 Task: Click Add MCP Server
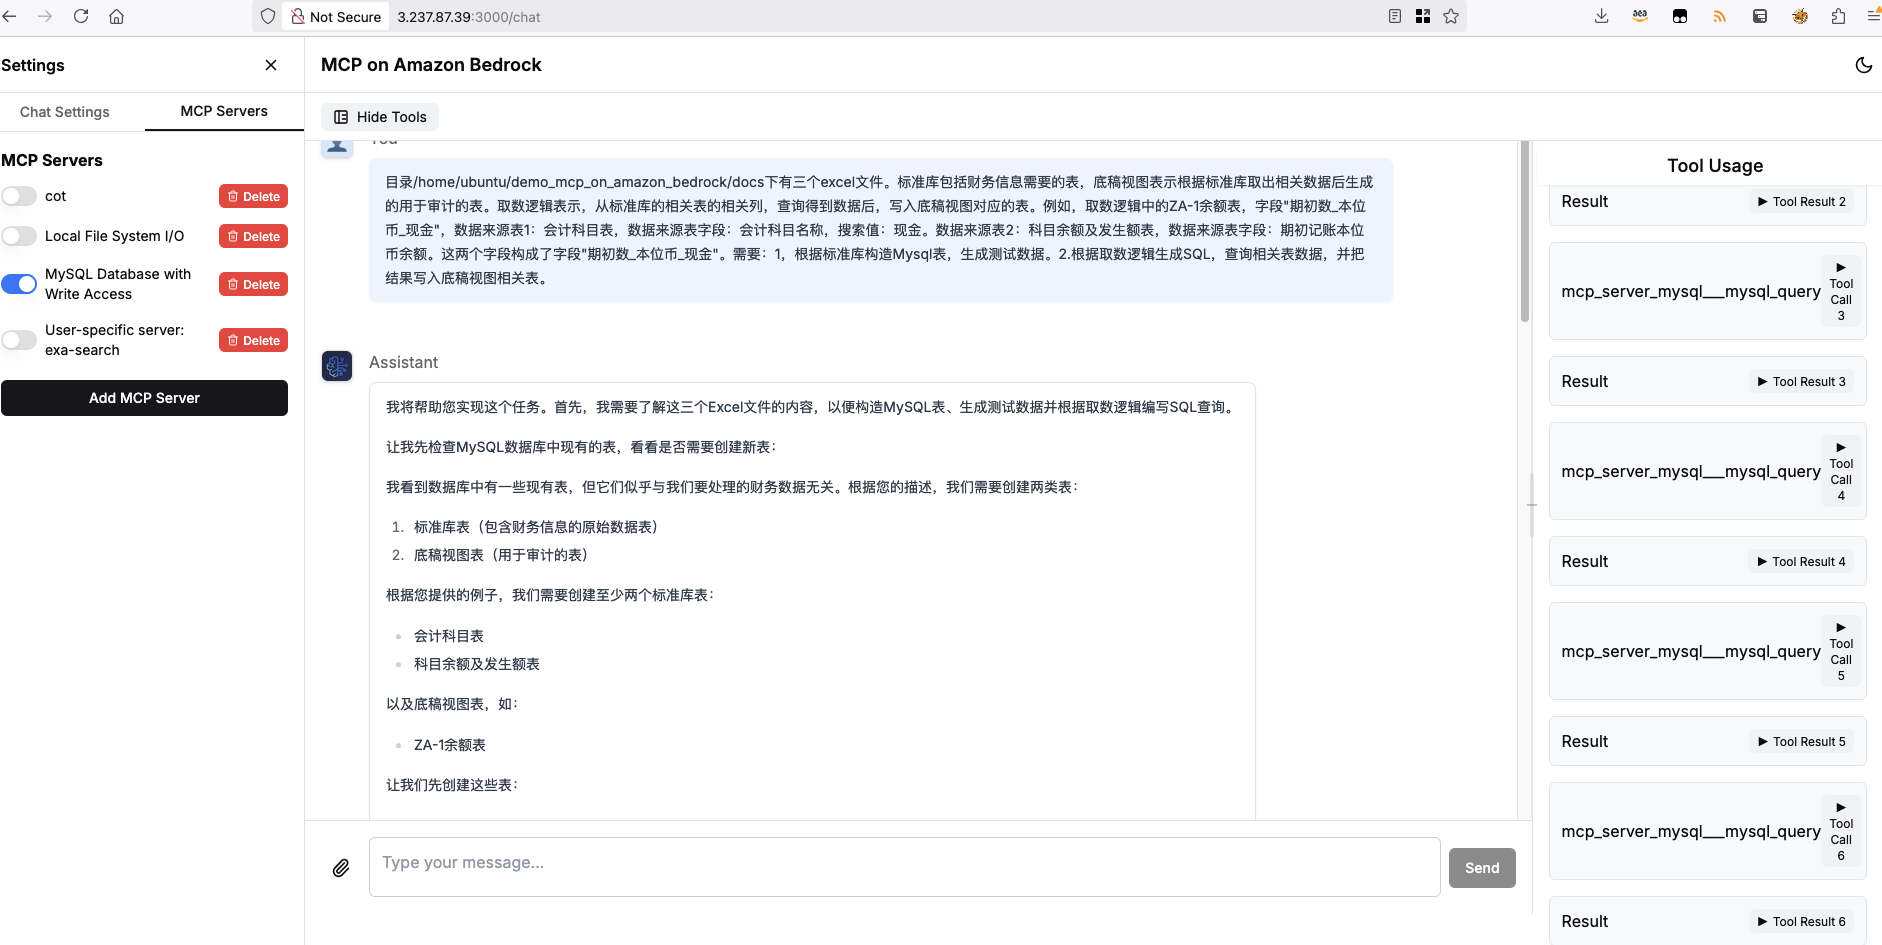[x=144, y=398]
